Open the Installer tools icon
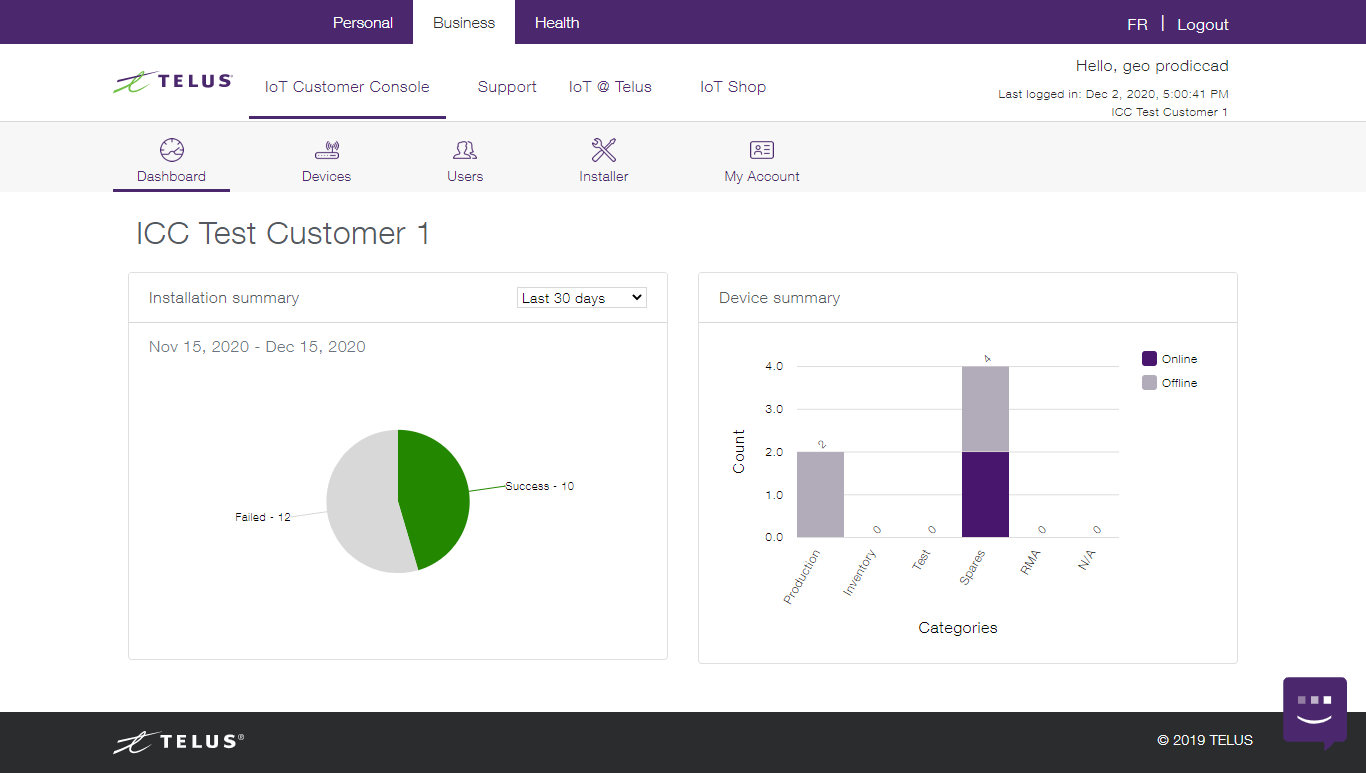This screenshot has width=1366, height=773. (604, 150)
